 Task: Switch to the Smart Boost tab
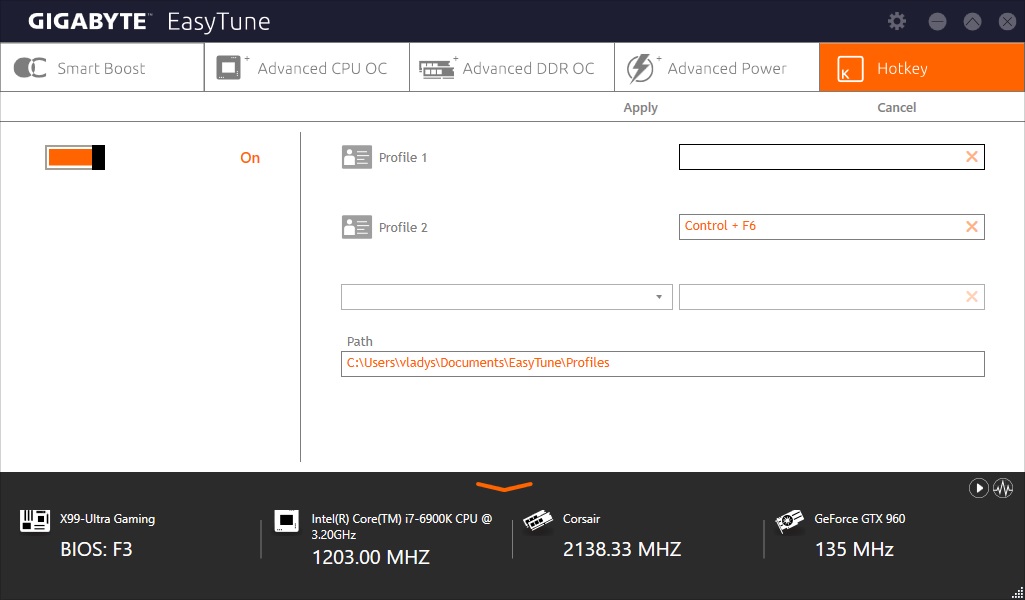(x=103, y=67)
